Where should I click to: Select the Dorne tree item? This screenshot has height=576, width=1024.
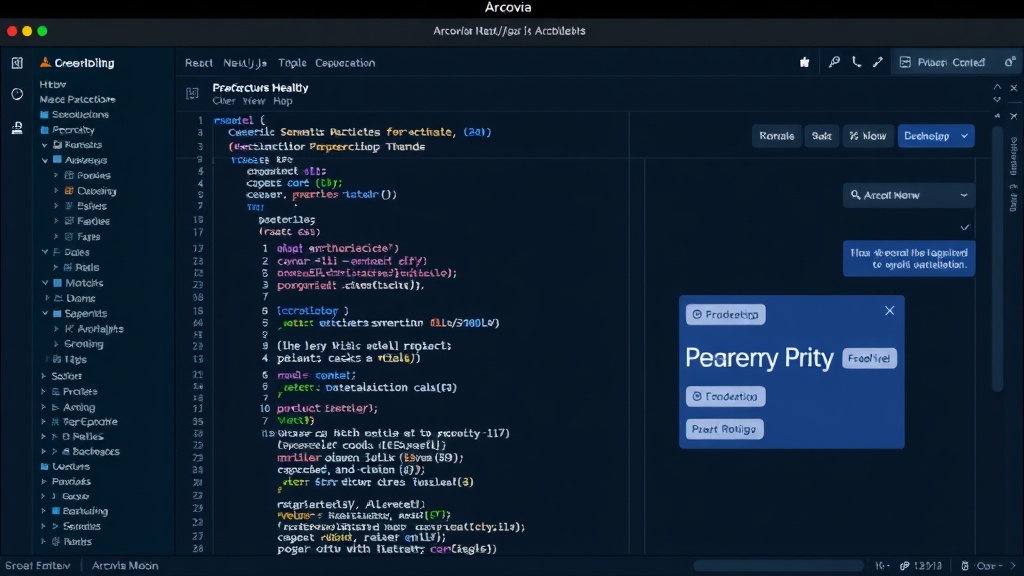tap(81, 298)
